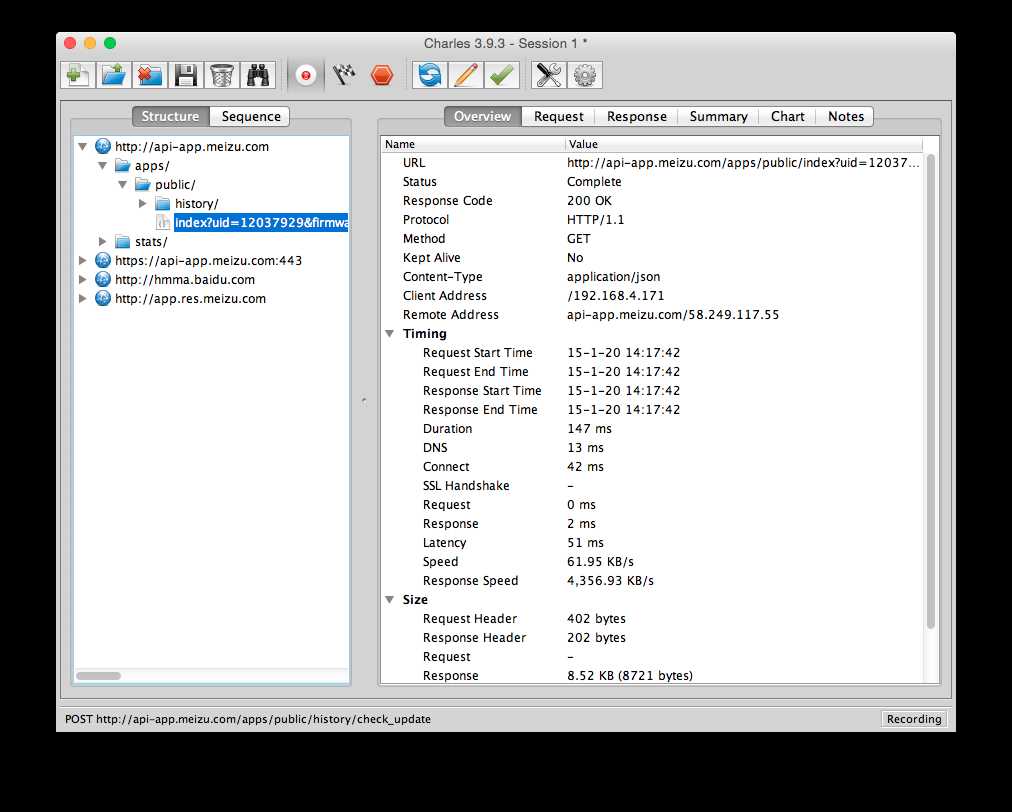Switch to Structure view
1012x812 pixels.
click(x=170, y=116)
